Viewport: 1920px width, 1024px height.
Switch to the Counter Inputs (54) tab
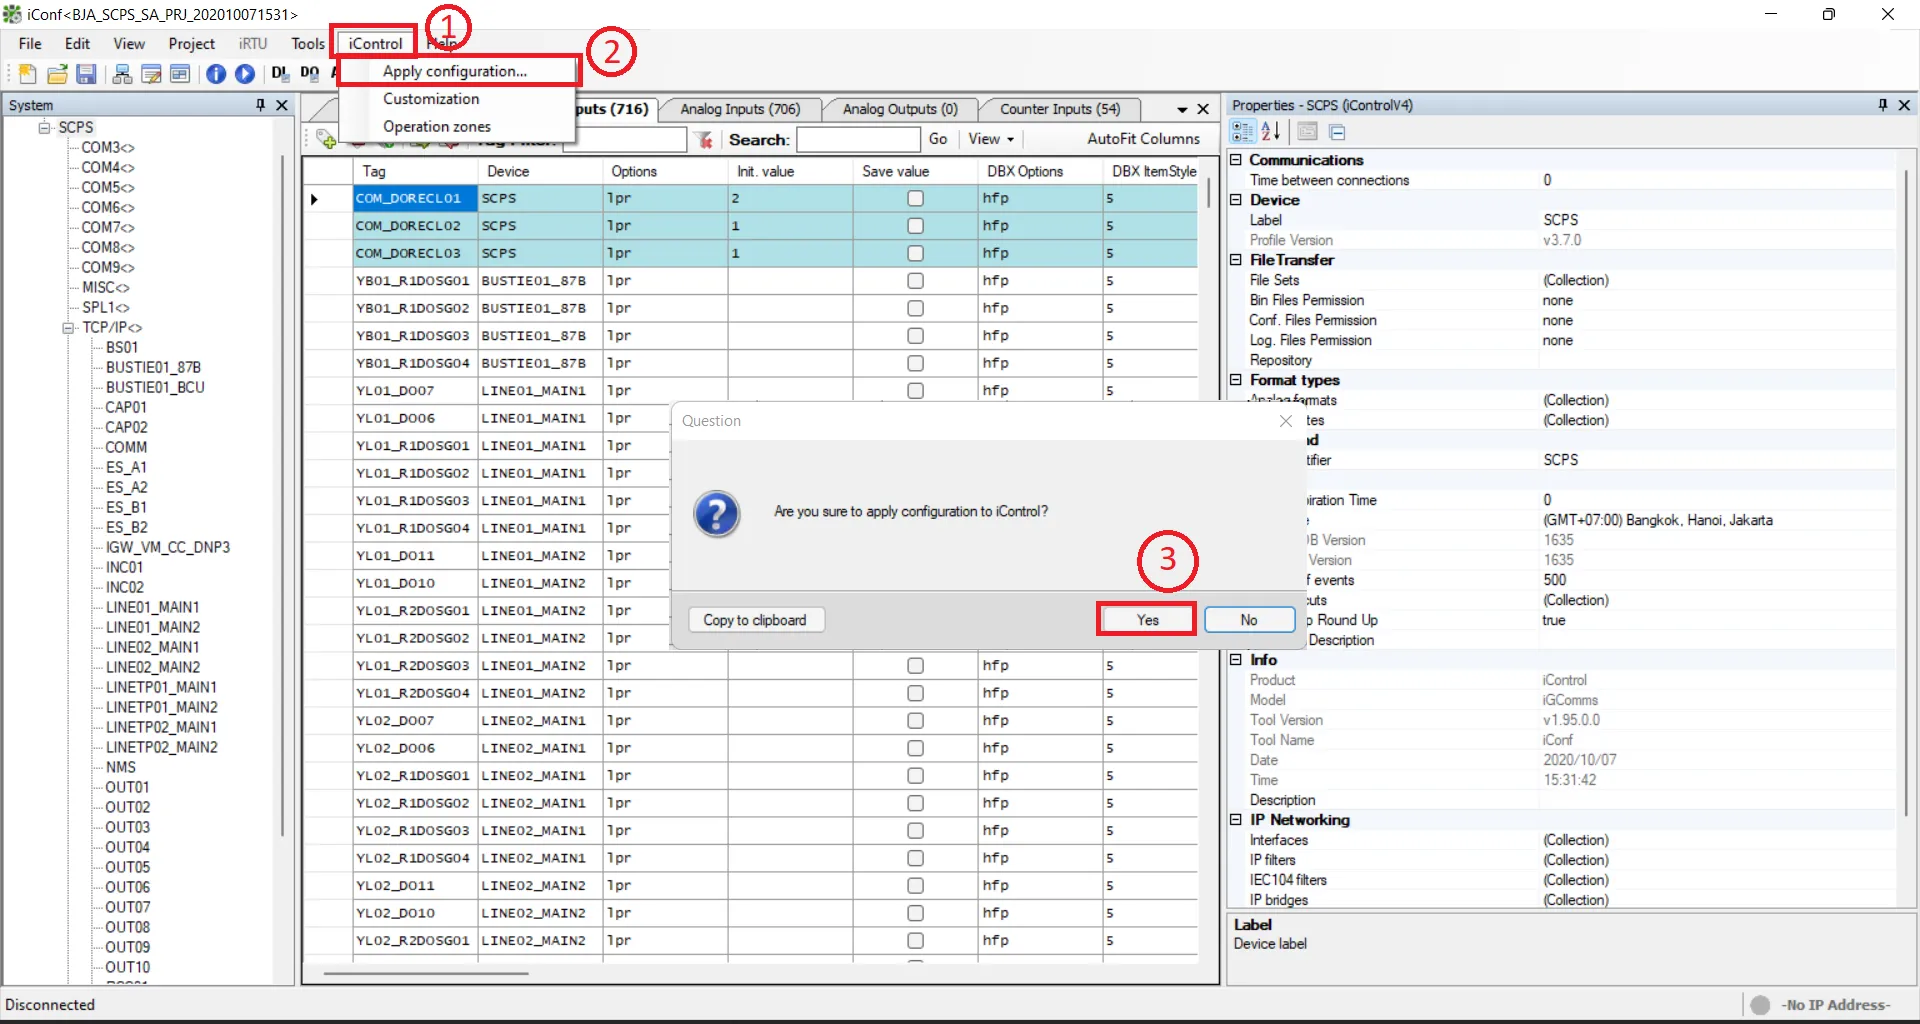coord(1060,109)
